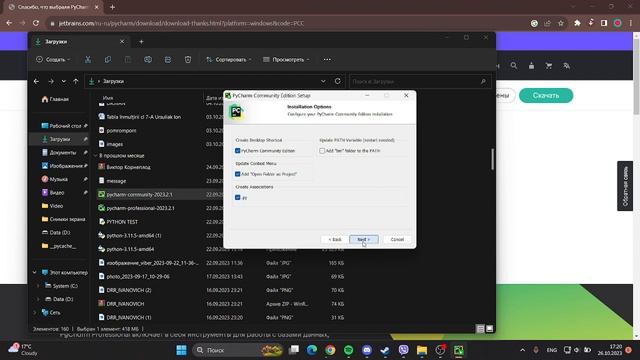Screen dimensions: 640x360
Task: Bookmark this page with star icon
Action: click(x=561, y=23)
